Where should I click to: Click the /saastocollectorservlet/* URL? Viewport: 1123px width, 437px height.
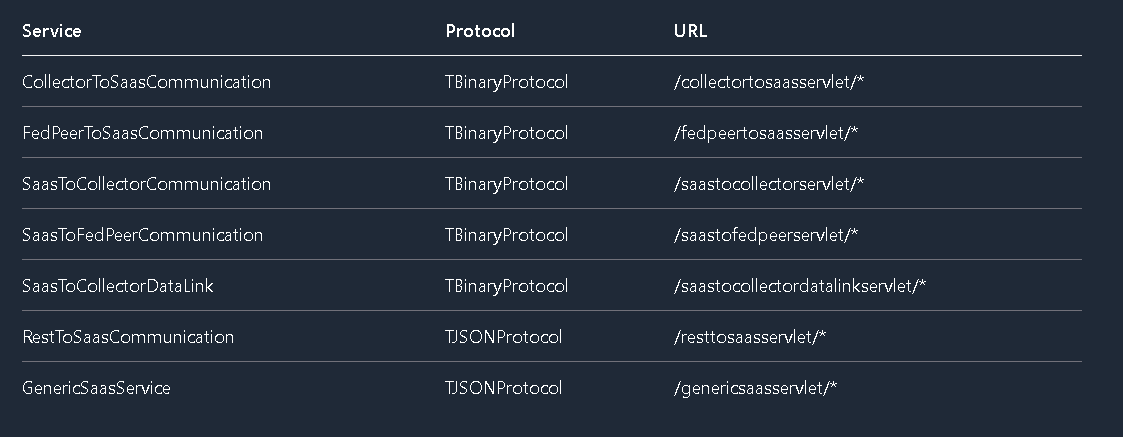[769, 183]
